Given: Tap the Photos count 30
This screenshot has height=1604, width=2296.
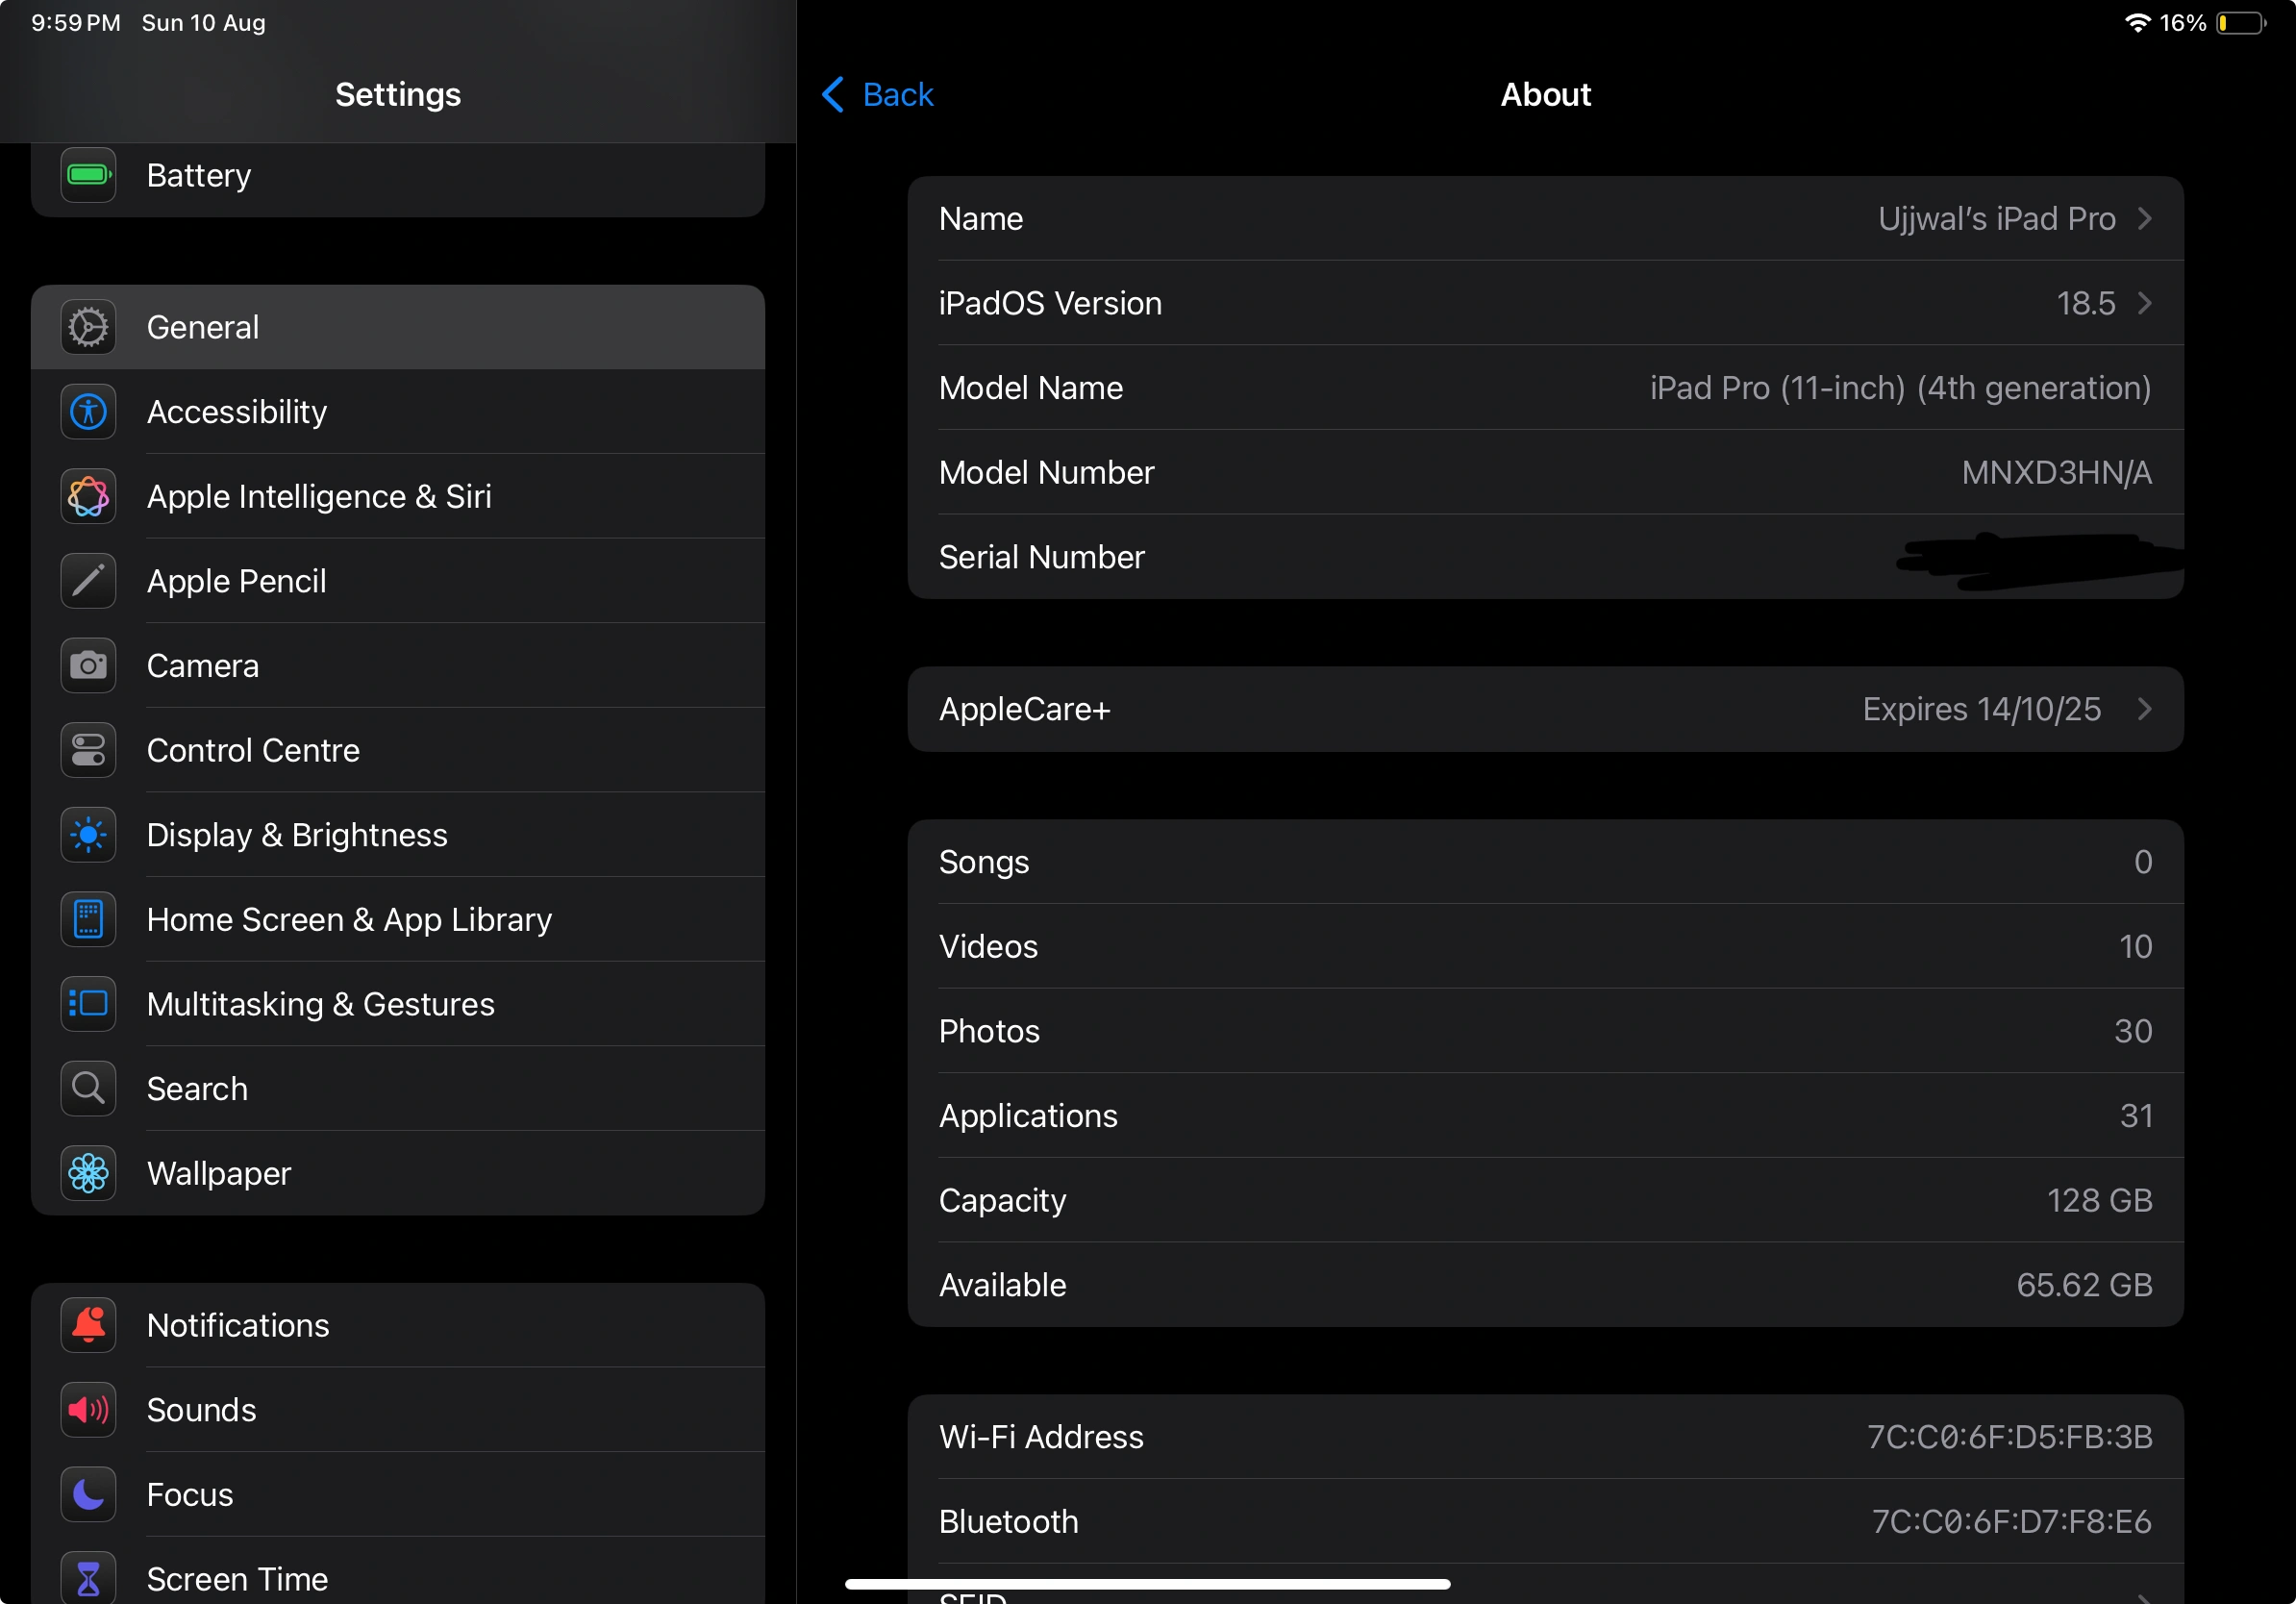Looking at the screenshot, I should (x=2132, y=1031).
